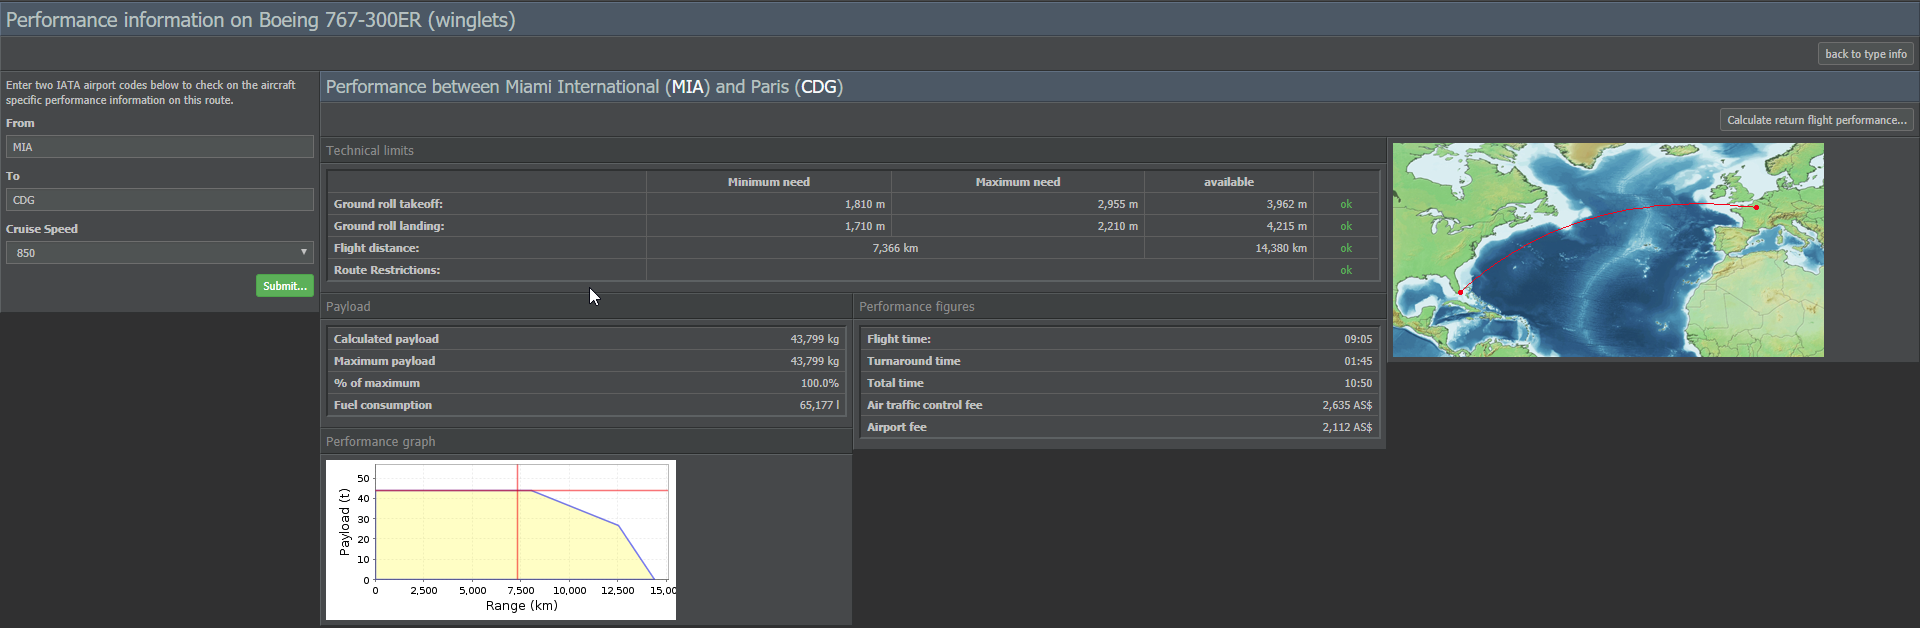
Task: Click the Air traffic control fee 2,635 AS$
Action: click(1347, 405)
